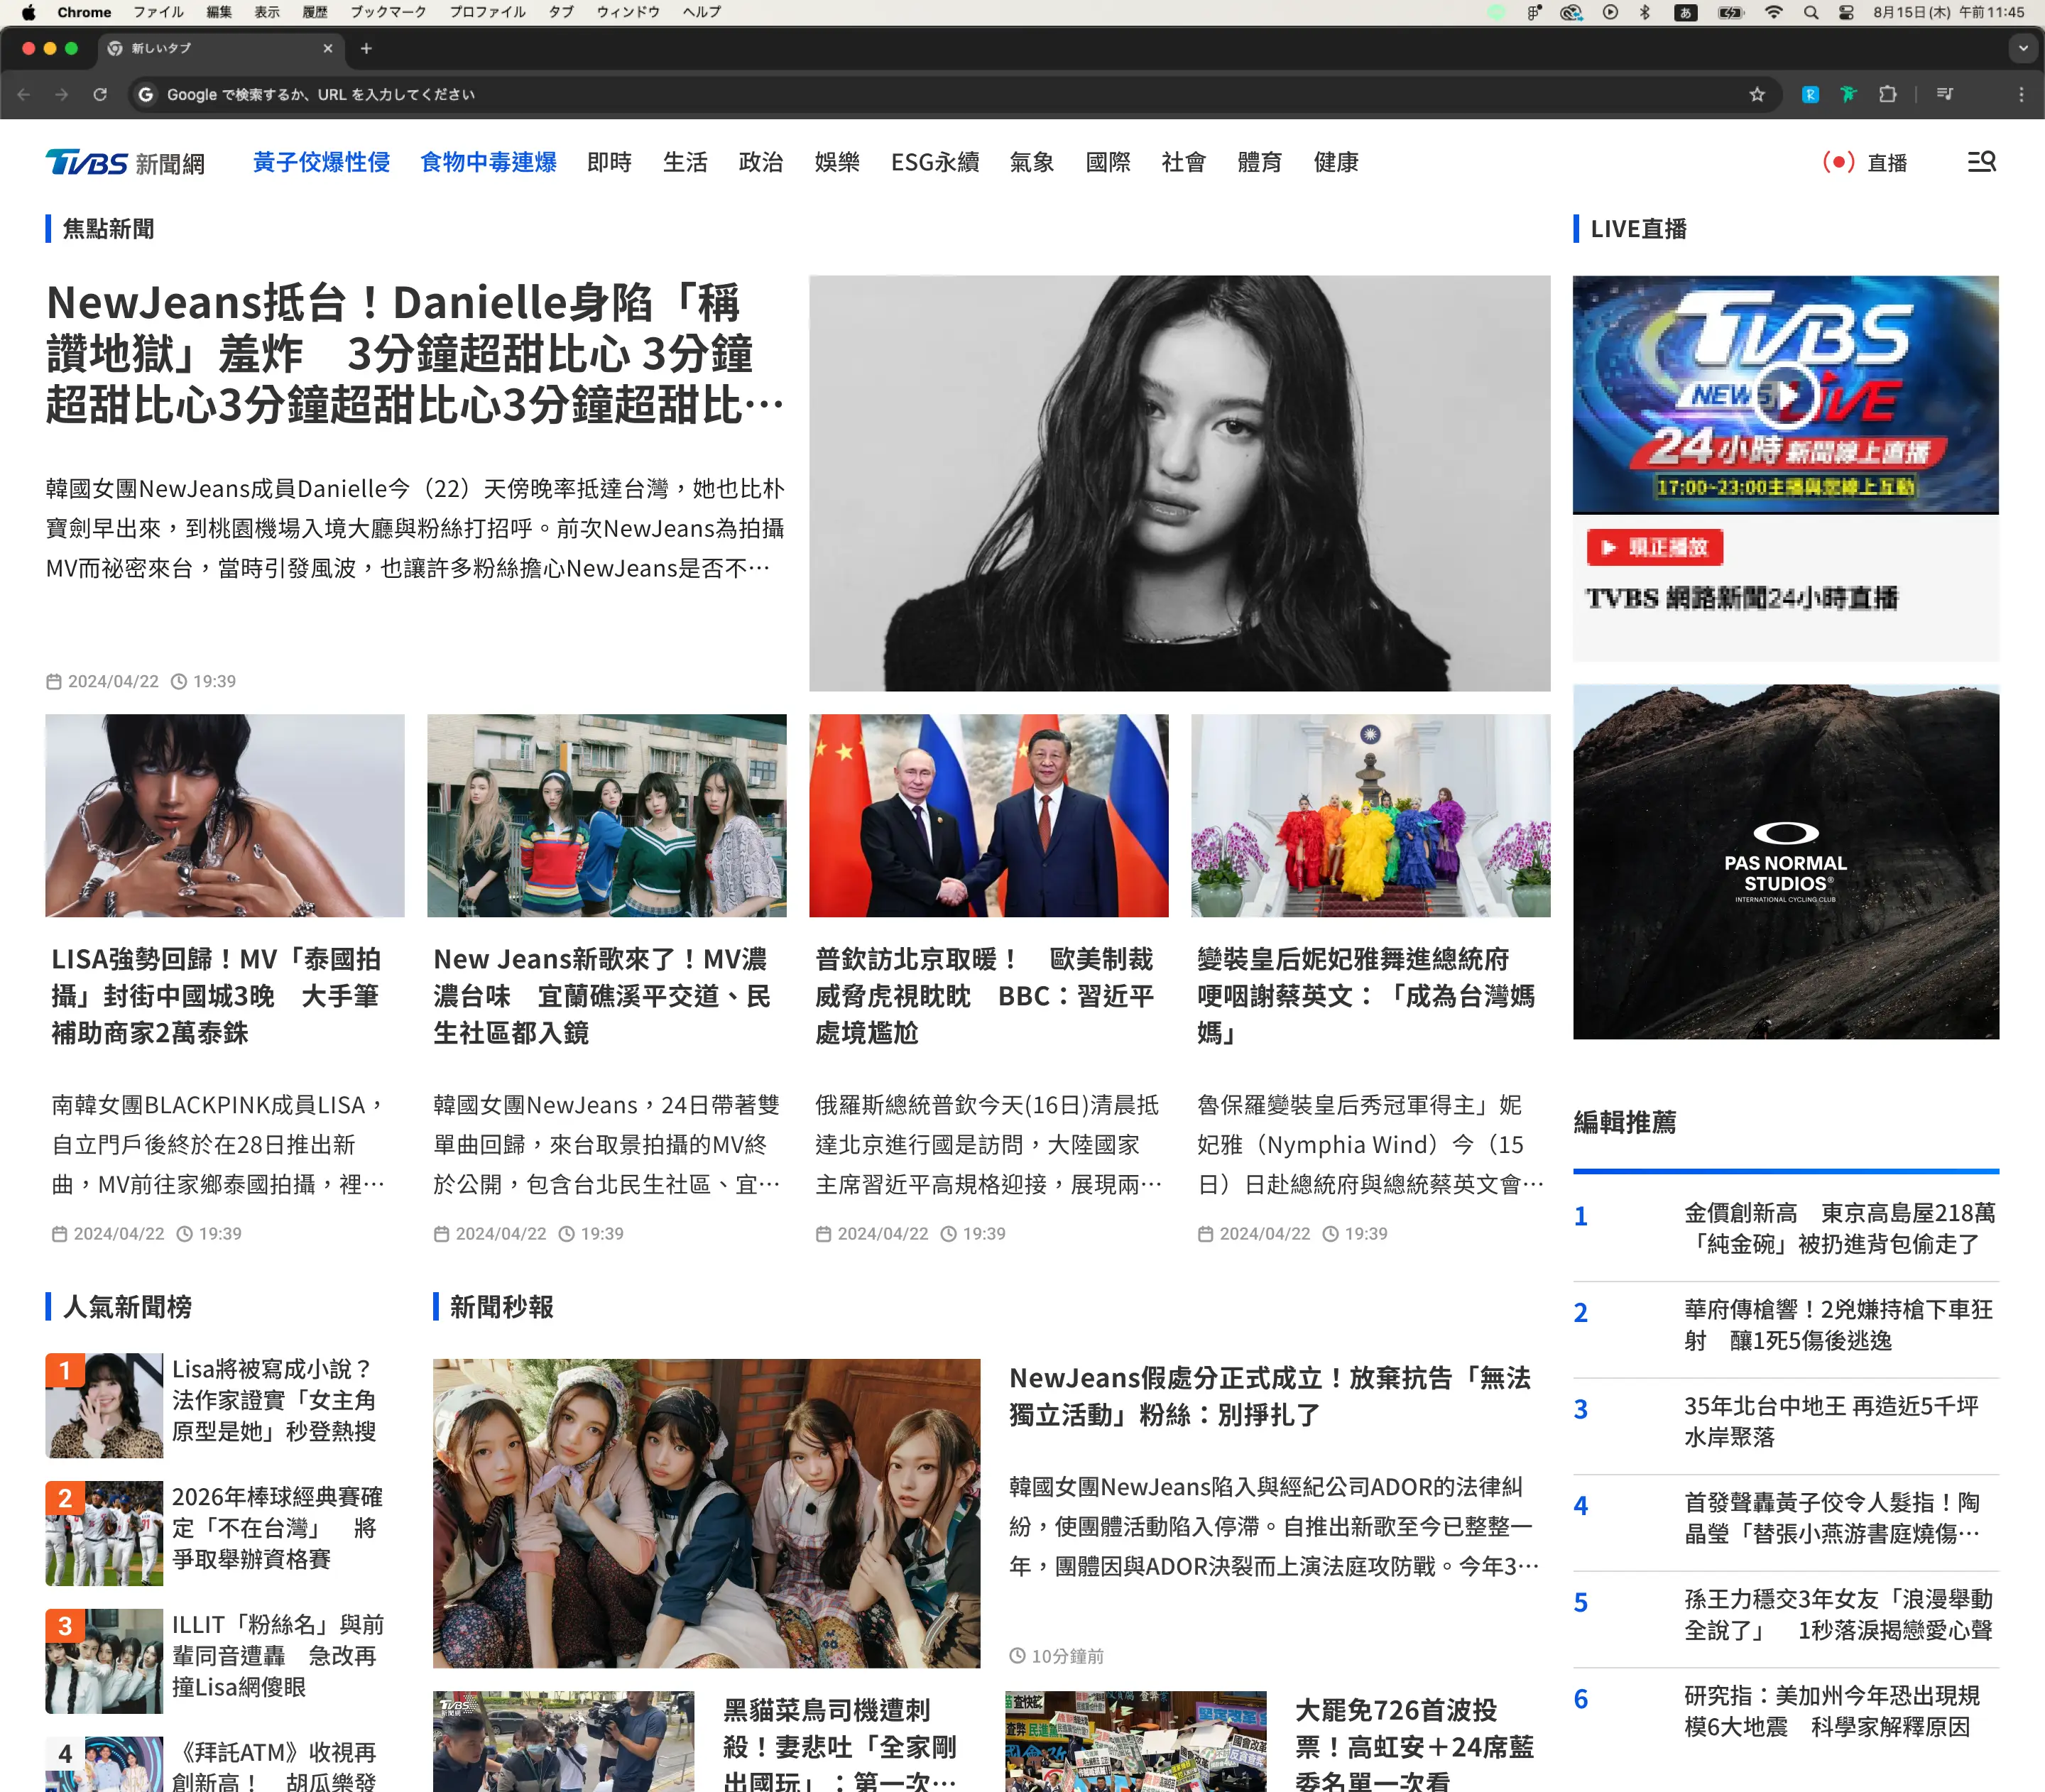Open the ブックマーク menu
This screenshot has height=1792, width=2045.
(x=387, y=12)
